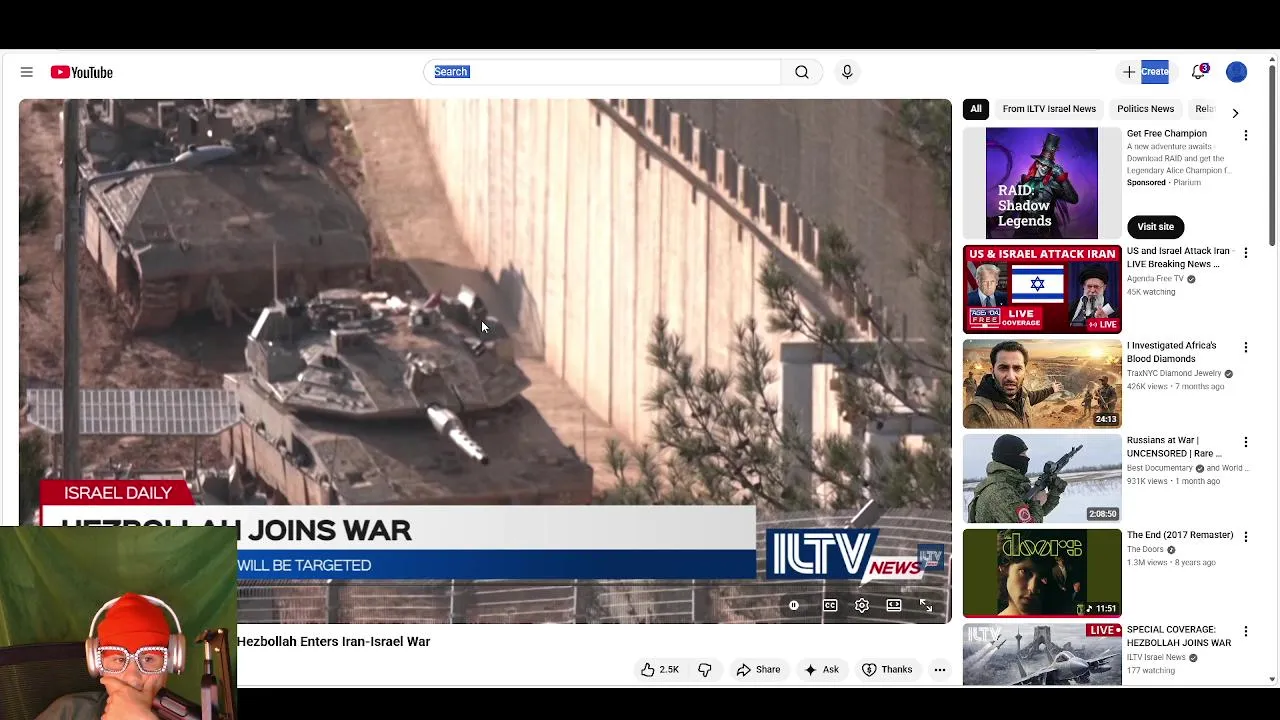Select From ILTV Israel News chip
This screenshot has width=1280, height=720.
[1049, 109]
